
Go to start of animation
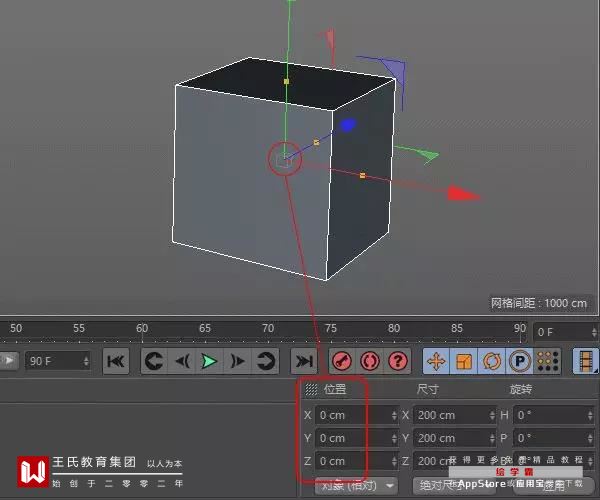point(116,361)
